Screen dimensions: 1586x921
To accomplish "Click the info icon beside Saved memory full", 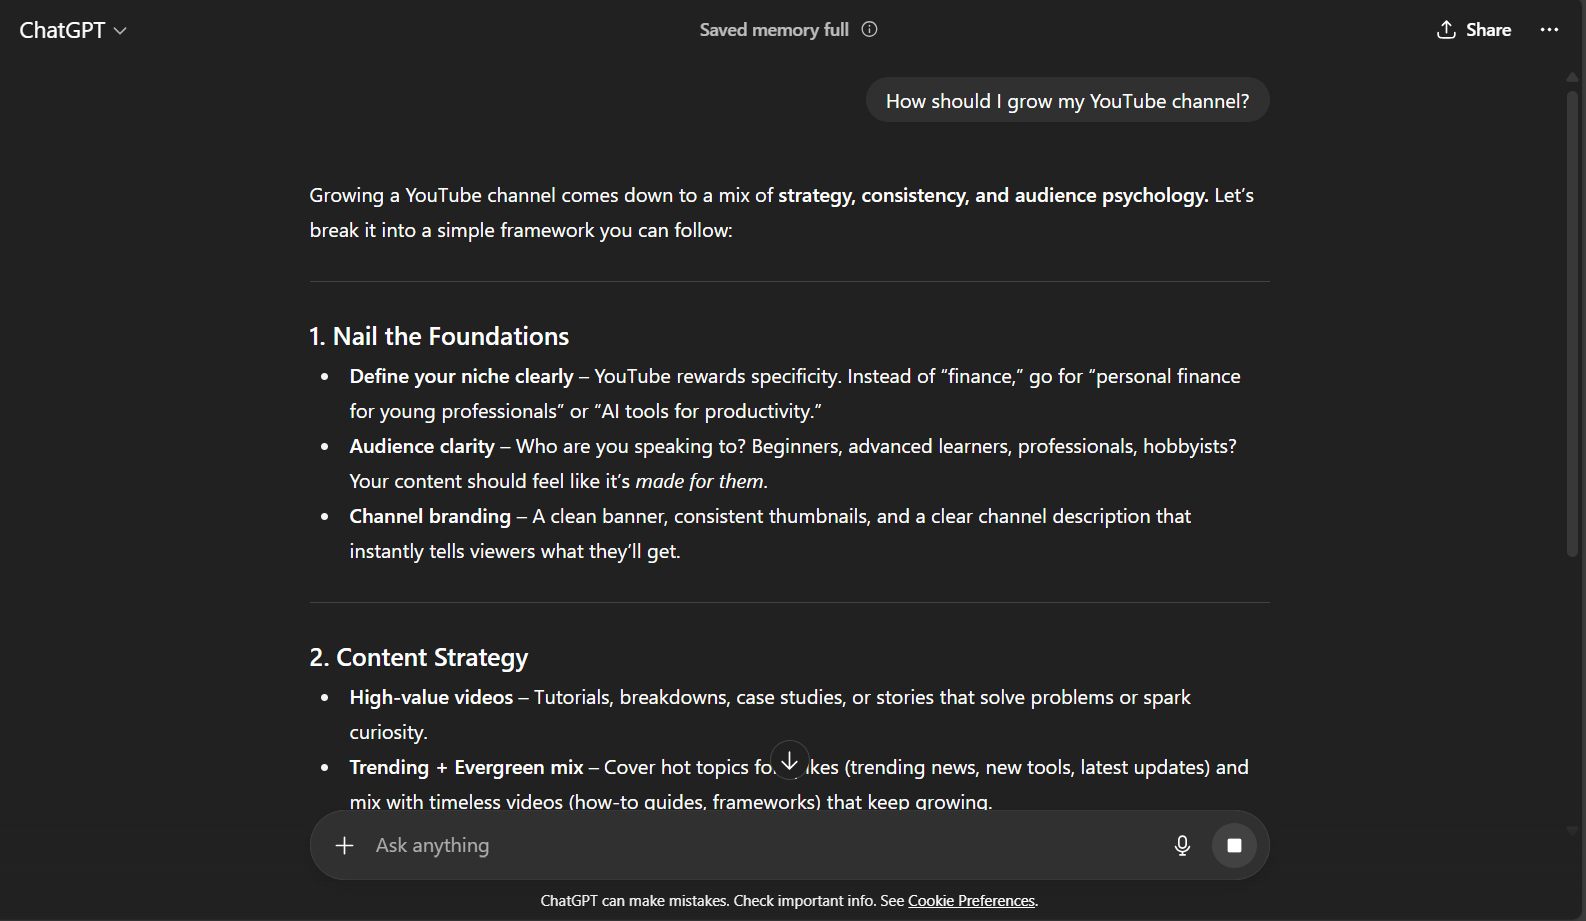I will click(x=870, y=29).
